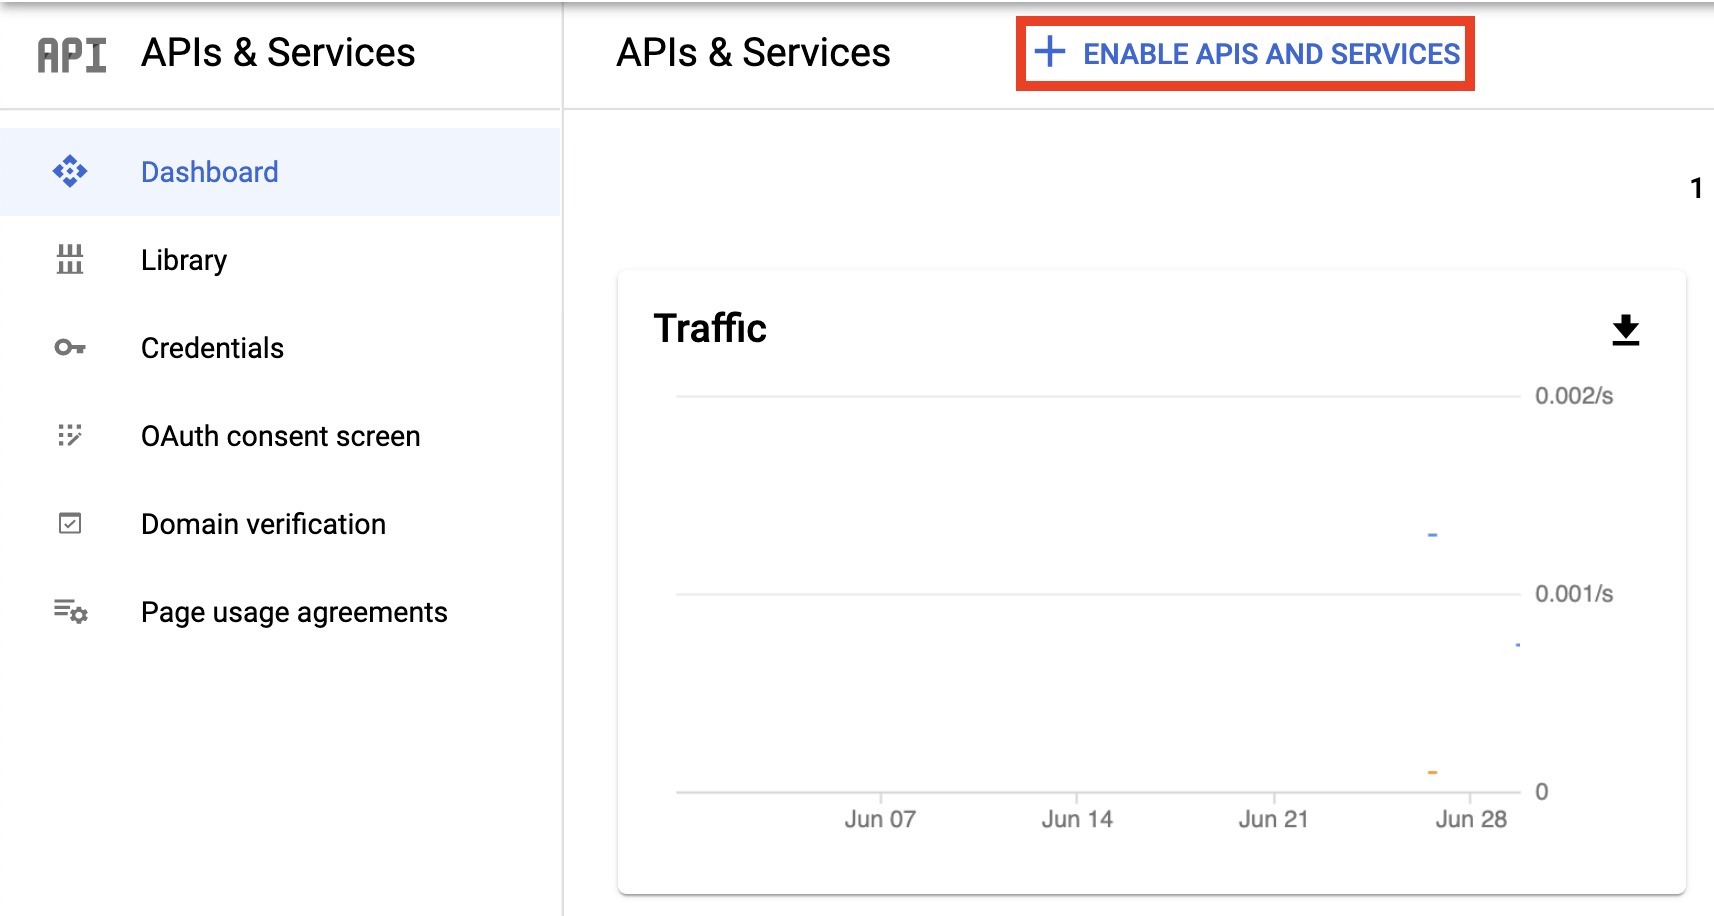Navigate to Domain verification
Viewport: 1714px width, 916px height.
pos(263,524)
